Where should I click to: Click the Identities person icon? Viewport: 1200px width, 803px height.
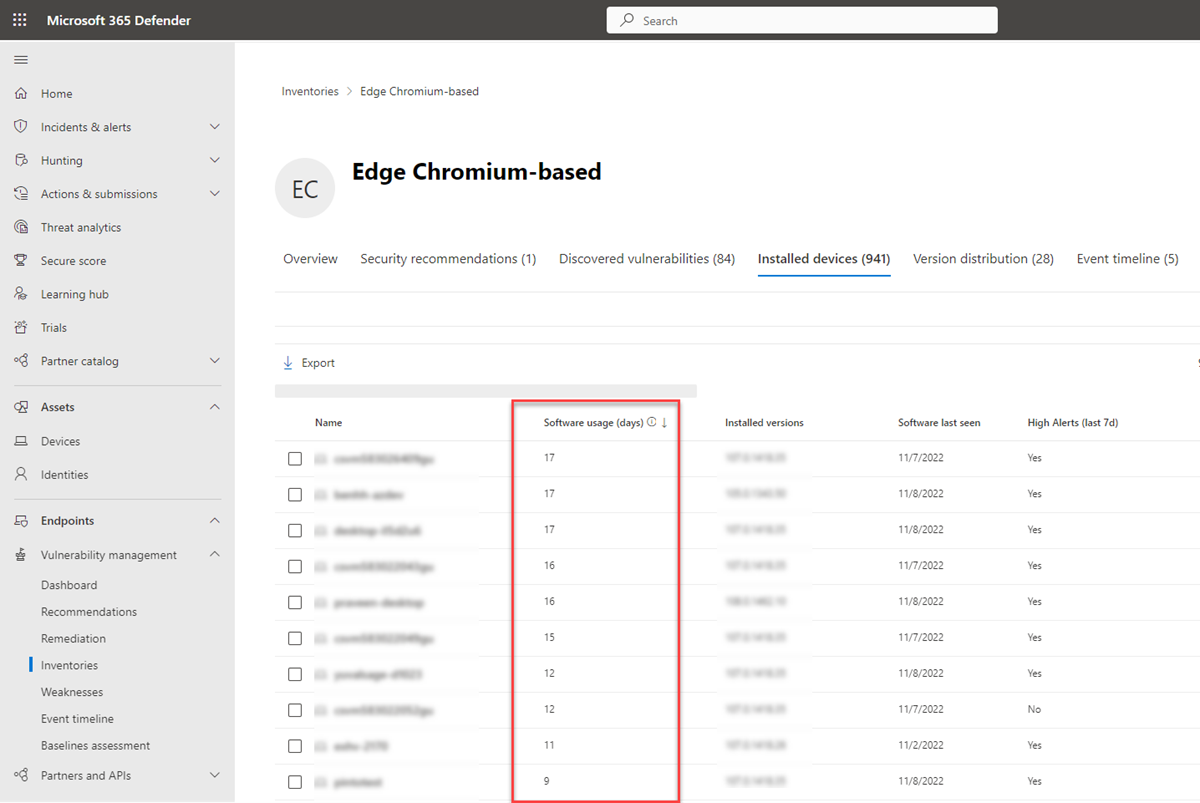[x=21, y=474]
